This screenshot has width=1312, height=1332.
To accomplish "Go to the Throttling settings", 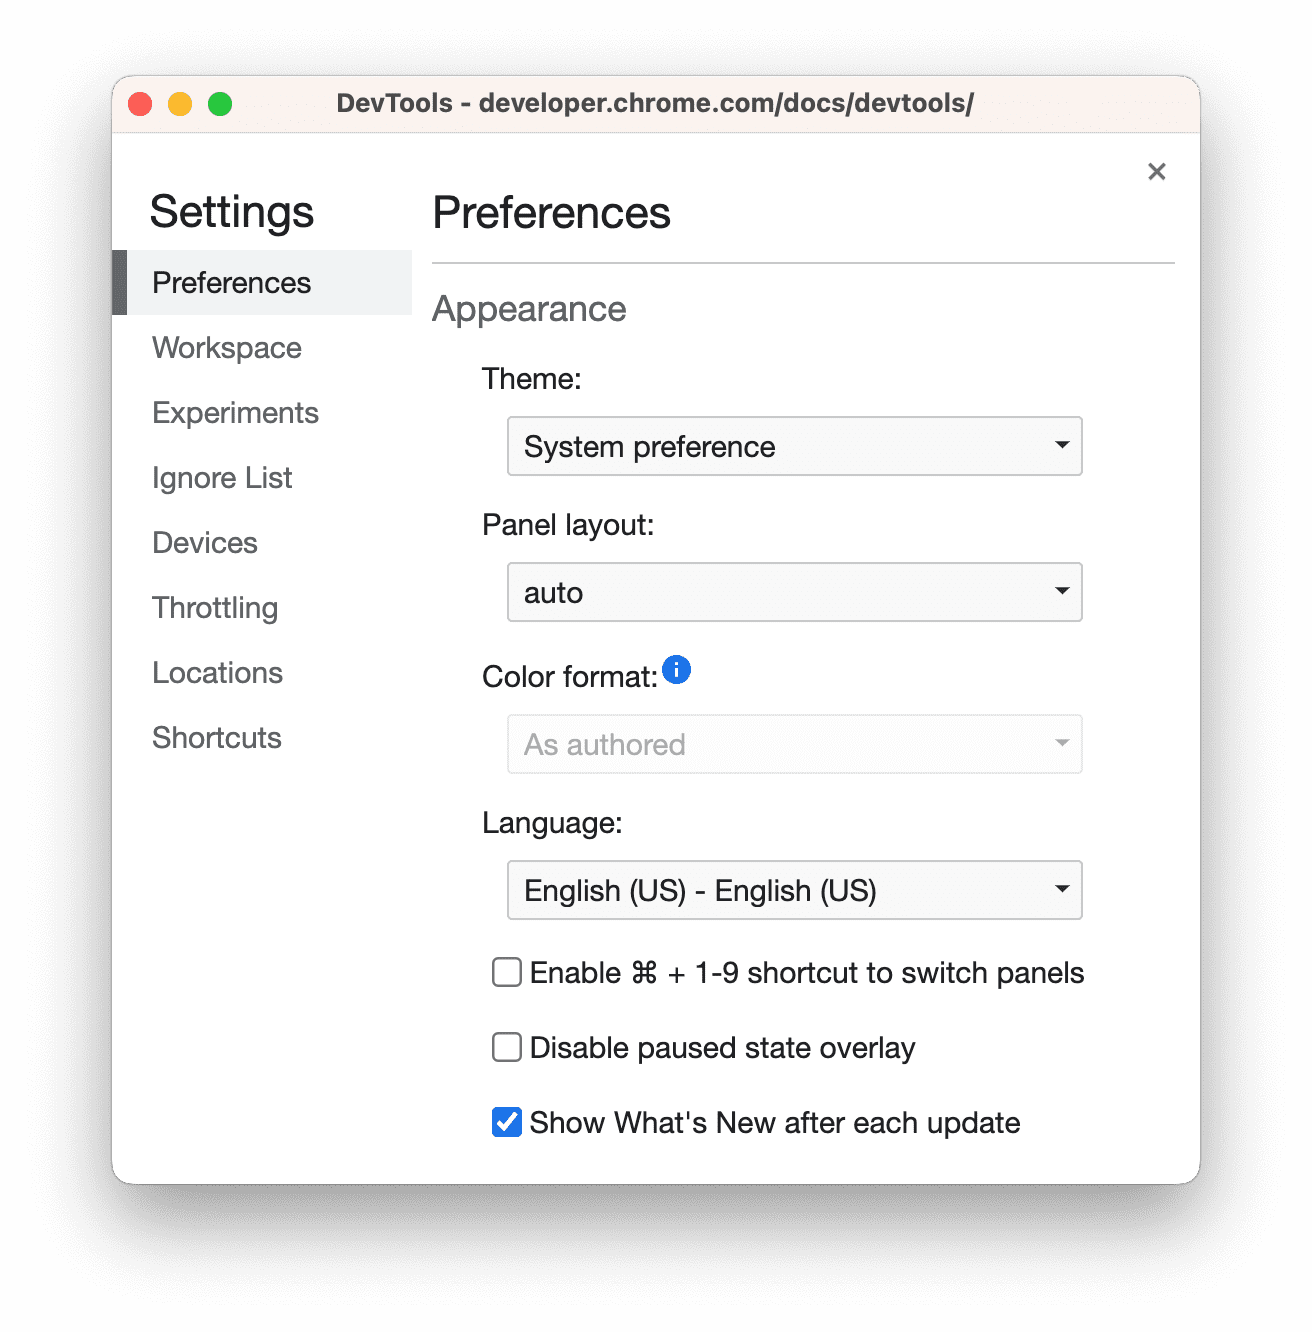I will tap(214, 607).
